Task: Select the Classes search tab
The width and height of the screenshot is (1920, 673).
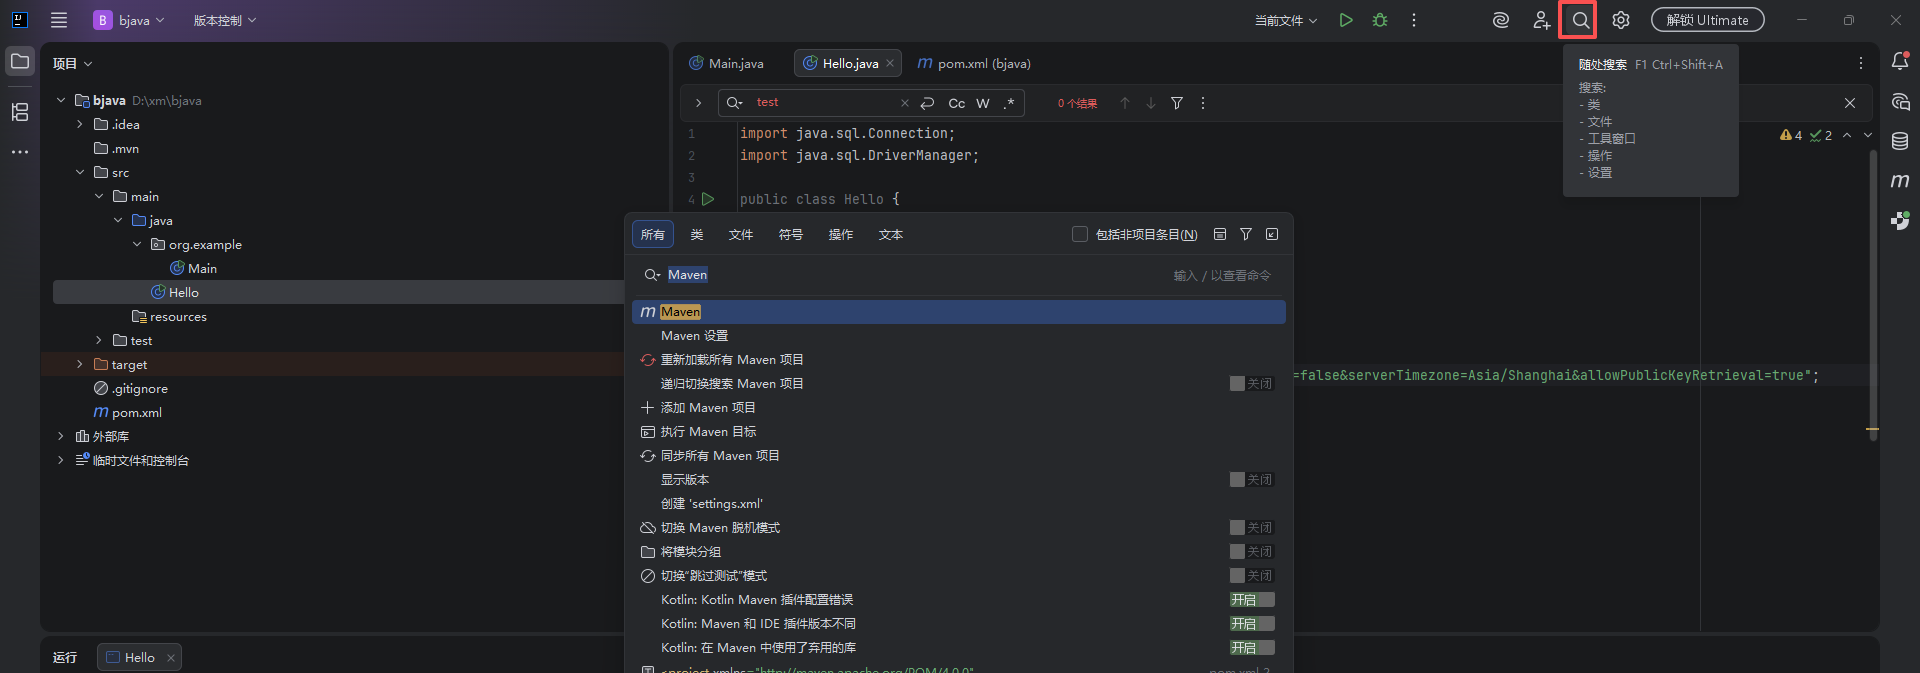Action: pos(697,234)
